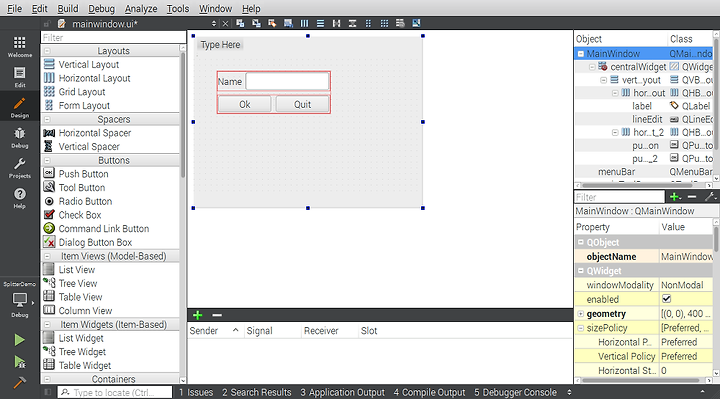Close mainwindow.ui document with X
Viewport: 720px width, 399px height.
click(x=225, y=23)
